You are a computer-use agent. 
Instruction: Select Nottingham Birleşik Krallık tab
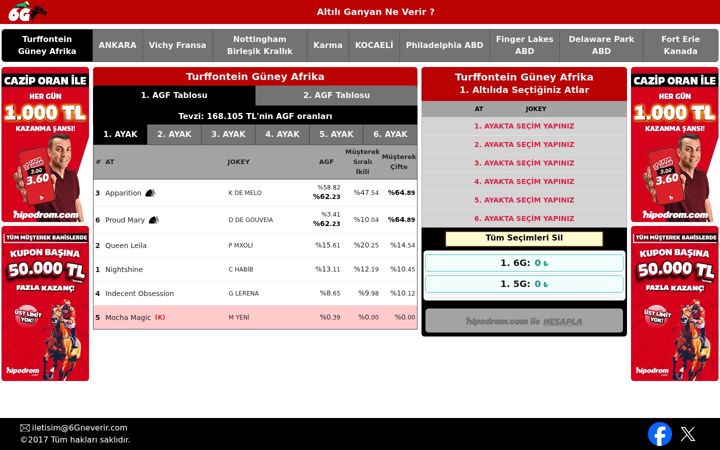point(259,45)
